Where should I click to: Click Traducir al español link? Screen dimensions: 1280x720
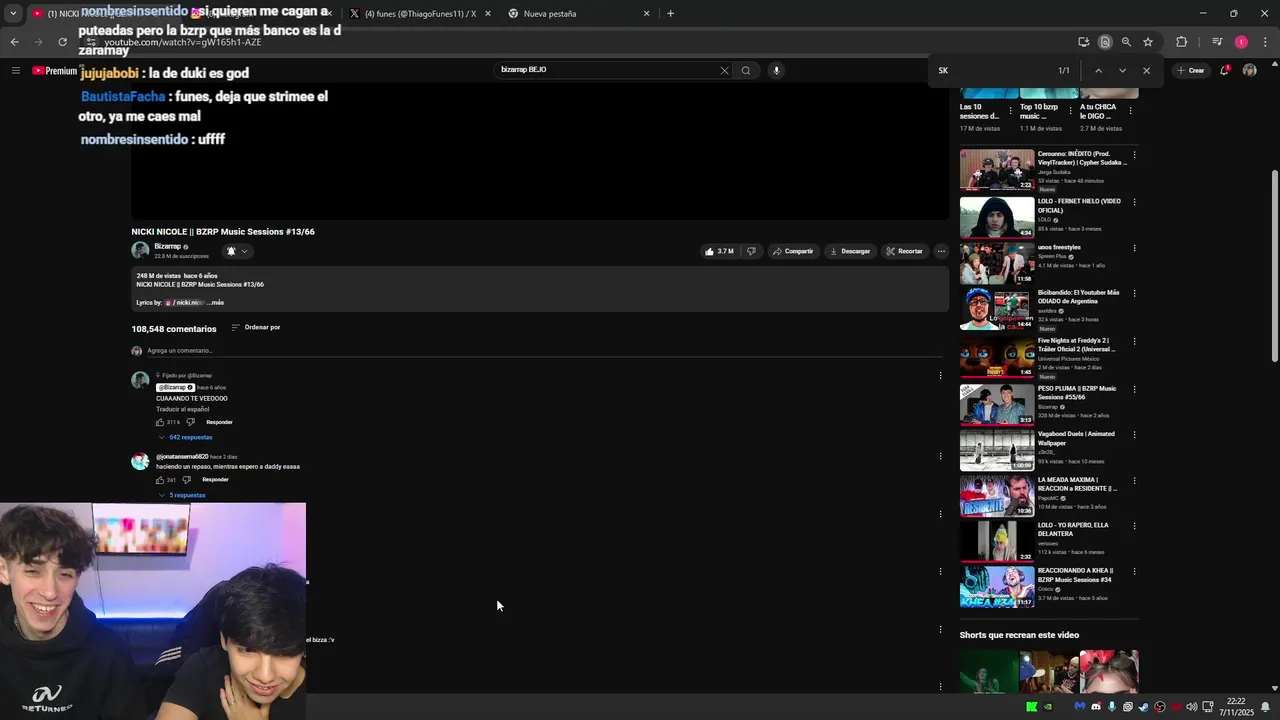pyautogui.click(x=182, y=409)
